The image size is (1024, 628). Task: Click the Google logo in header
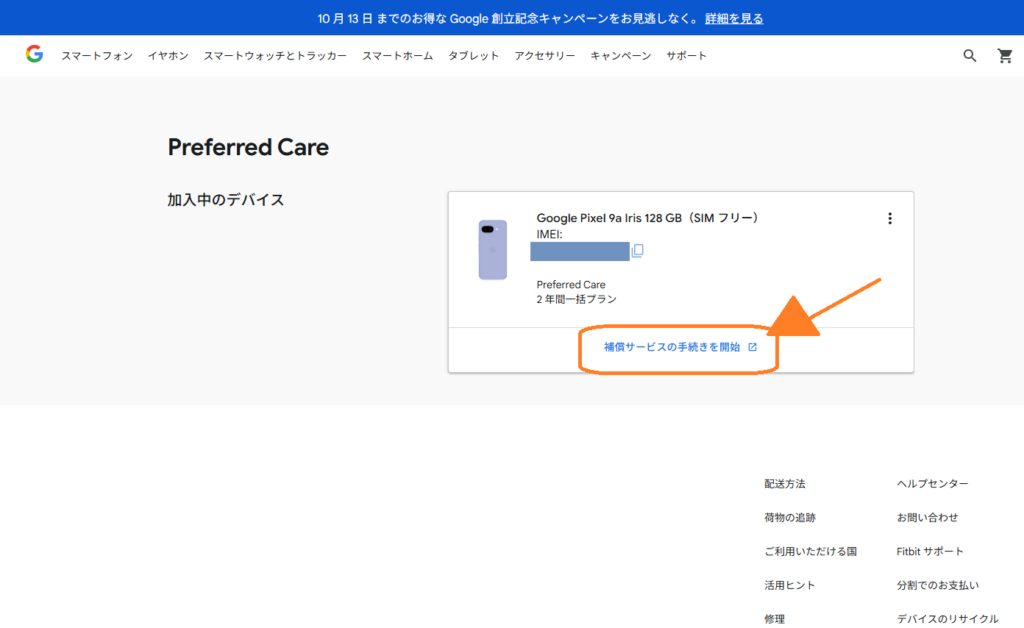pos(34,55)
